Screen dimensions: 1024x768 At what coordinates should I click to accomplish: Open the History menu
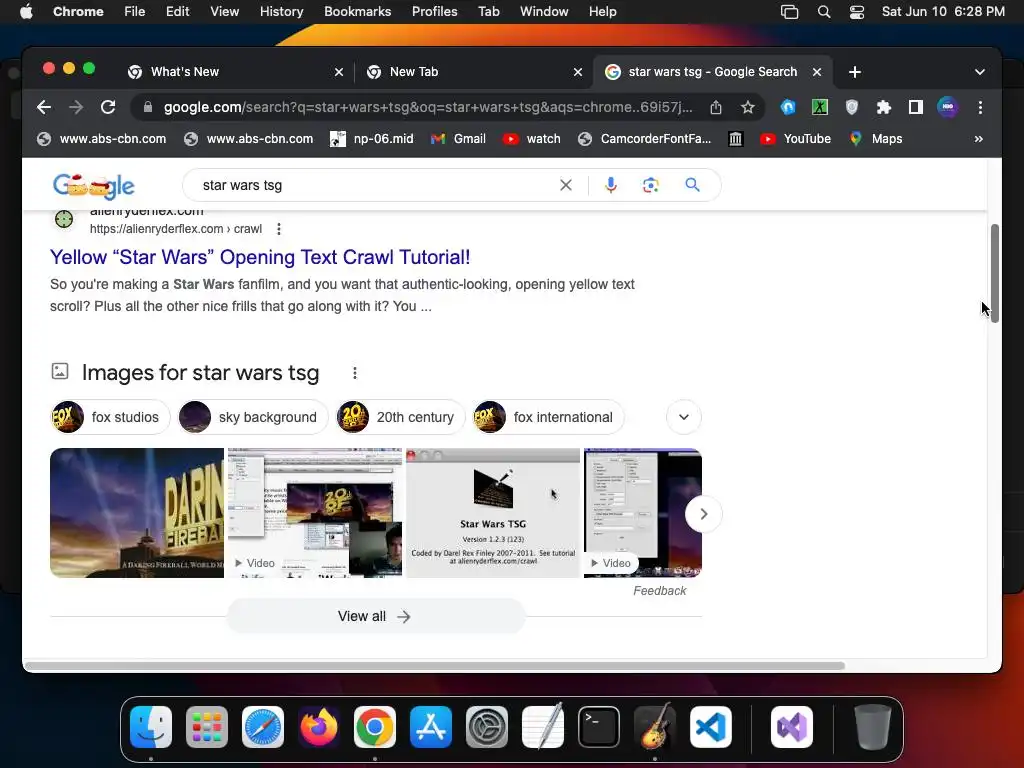[x=281, y=12]
